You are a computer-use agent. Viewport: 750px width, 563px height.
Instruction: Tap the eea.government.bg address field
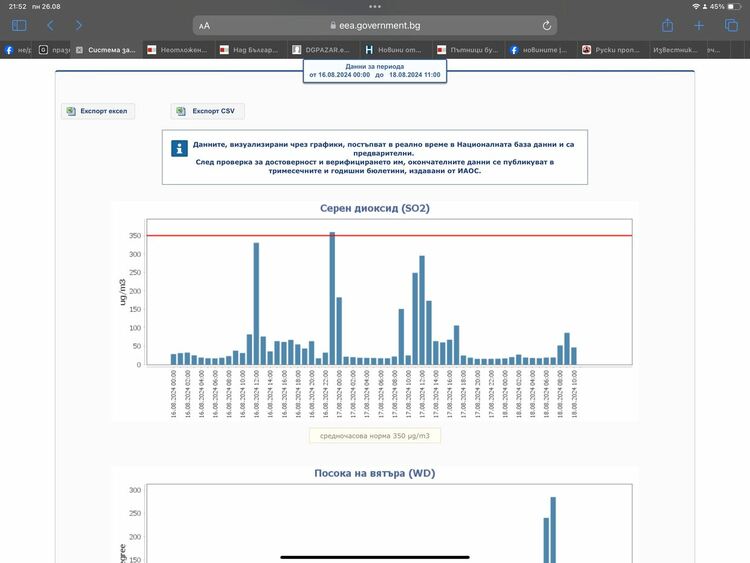point(375,25)
